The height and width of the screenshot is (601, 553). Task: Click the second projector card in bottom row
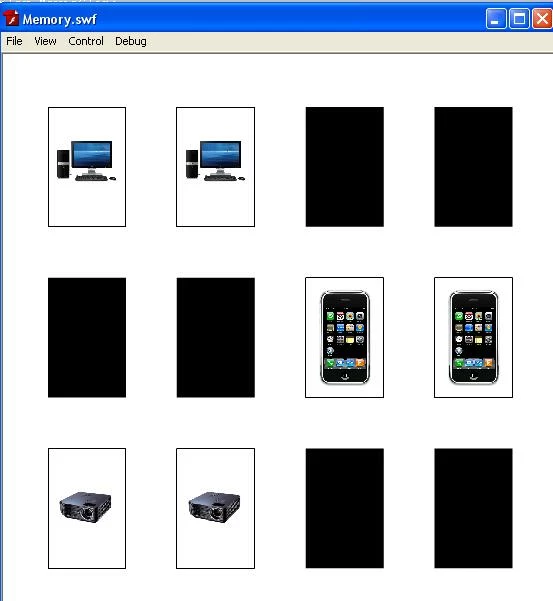pos(215,508)
